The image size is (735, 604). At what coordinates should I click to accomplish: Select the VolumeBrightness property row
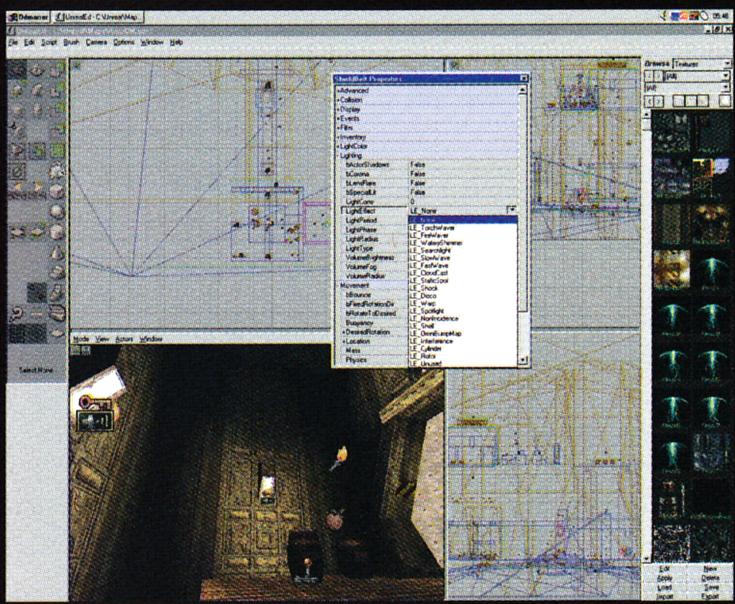click(375, 258)
